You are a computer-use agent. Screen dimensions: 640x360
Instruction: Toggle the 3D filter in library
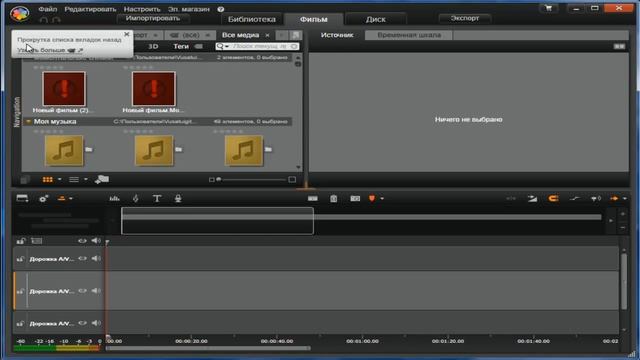153,47
